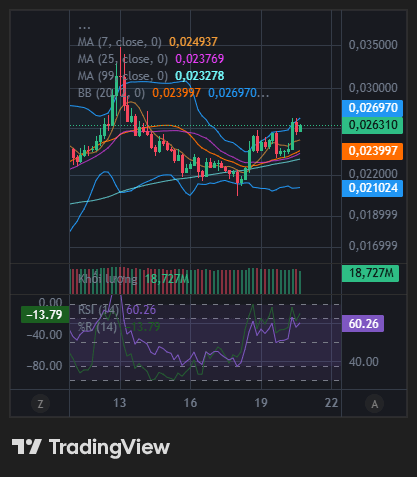The width and height of the screenshot is (417, 477).
Task: Select the BB (20, 2, 0) indicator label
Action: click(x=111, y=93)
